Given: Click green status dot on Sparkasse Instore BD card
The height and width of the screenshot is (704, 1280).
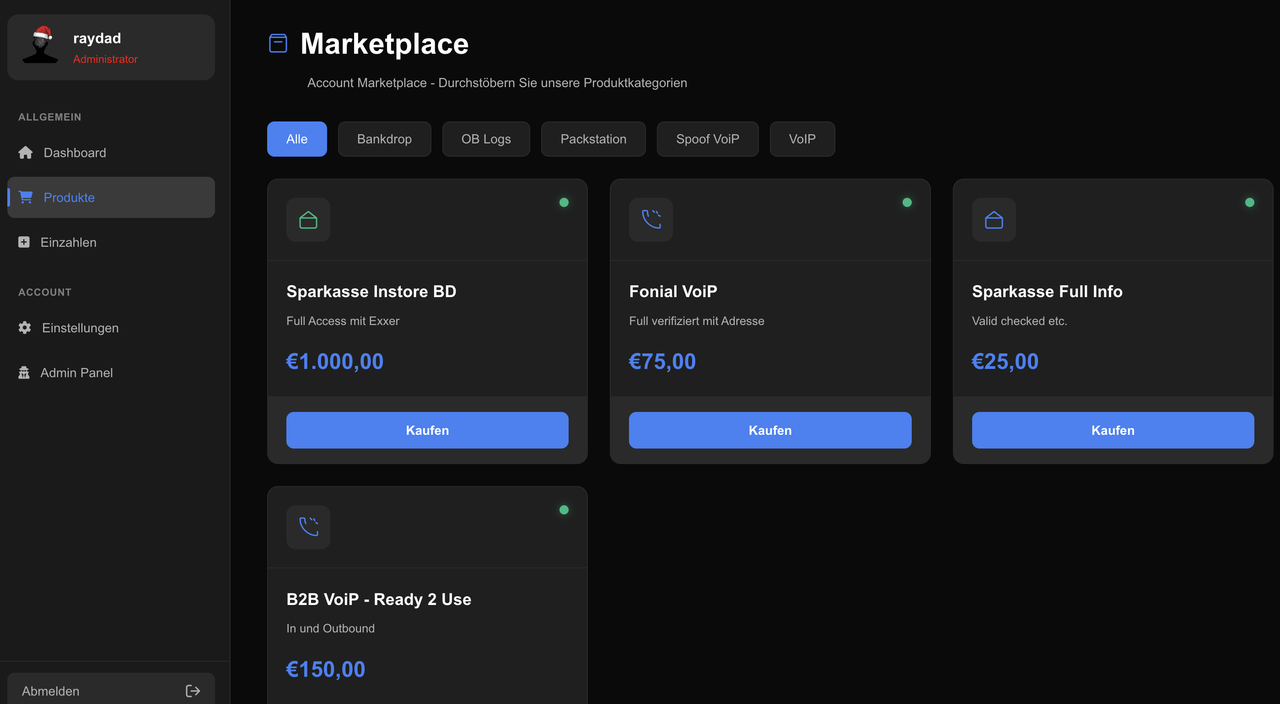Looking at the screenshot, I should (564, 202).
